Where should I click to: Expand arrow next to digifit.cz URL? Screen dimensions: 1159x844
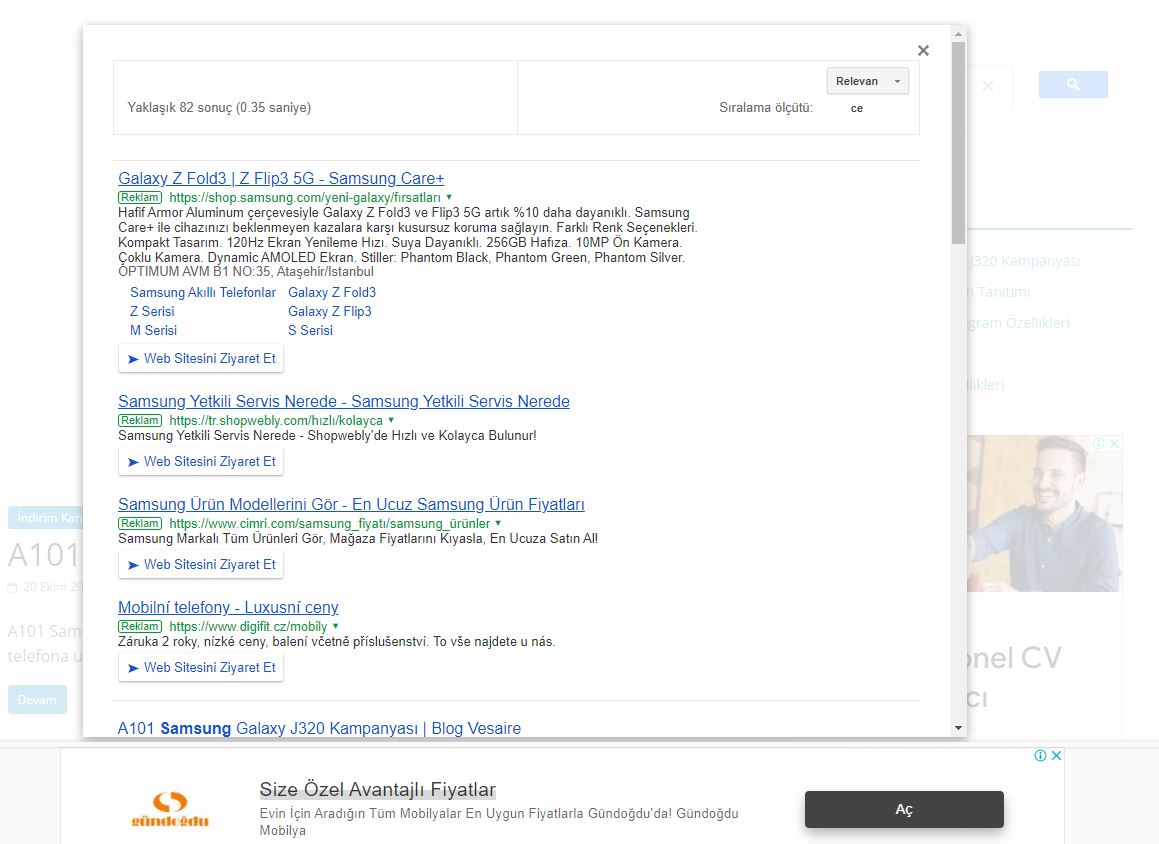point(336,626)
